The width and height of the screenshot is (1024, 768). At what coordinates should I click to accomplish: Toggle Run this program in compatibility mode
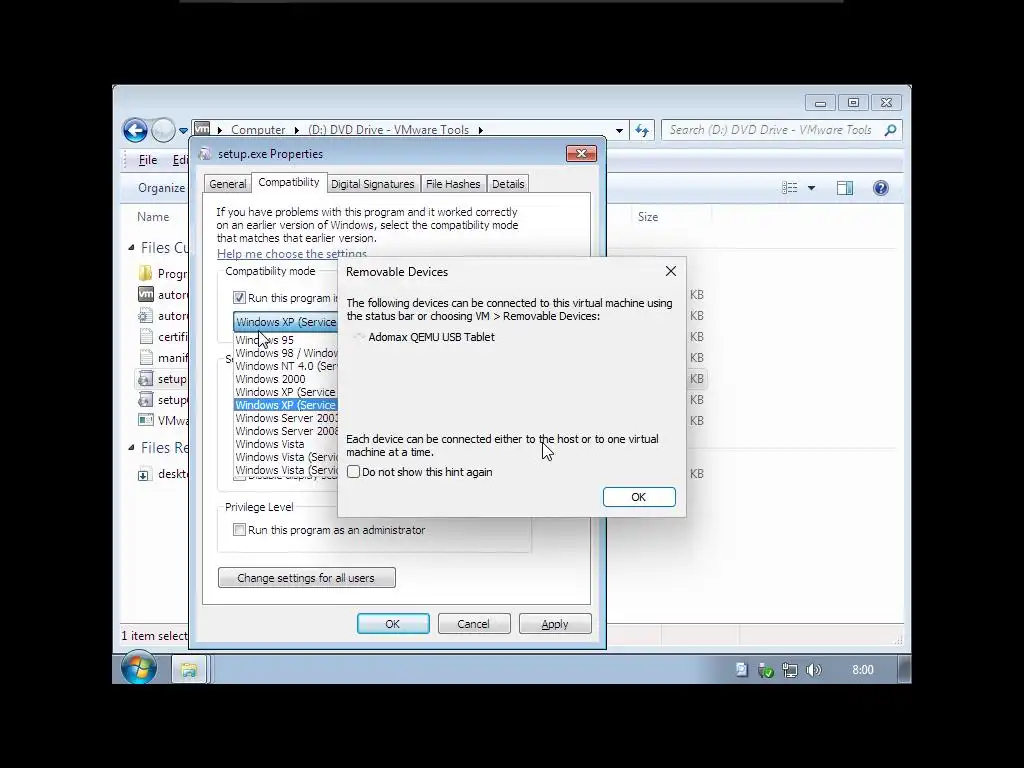[x=240, y=298]
